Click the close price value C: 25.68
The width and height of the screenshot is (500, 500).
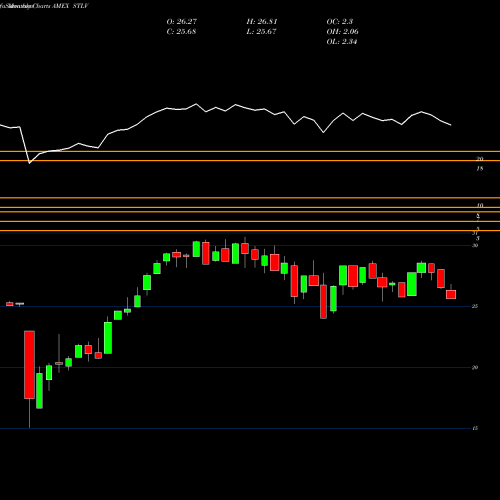click(181, 32)
